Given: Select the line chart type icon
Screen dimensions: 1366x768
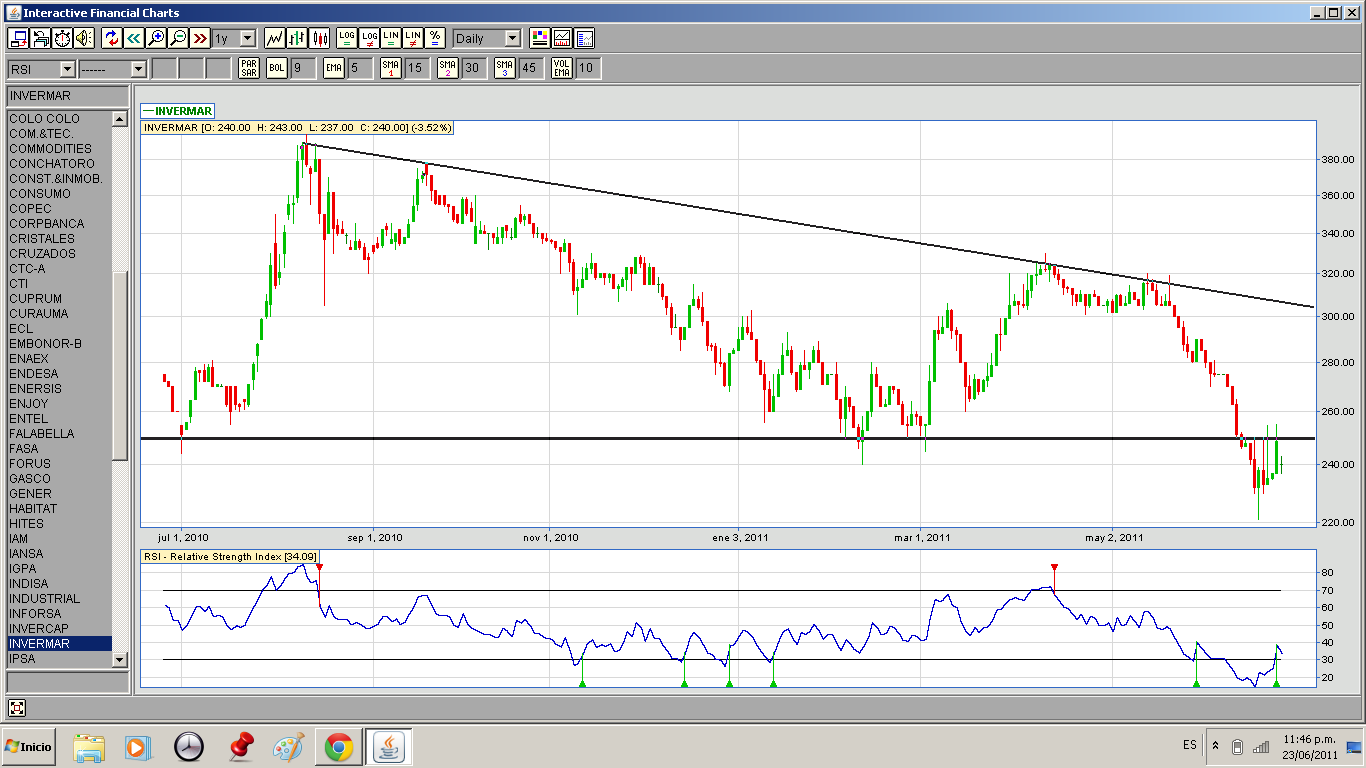Looking at the screenshot, I should (274, 38).
